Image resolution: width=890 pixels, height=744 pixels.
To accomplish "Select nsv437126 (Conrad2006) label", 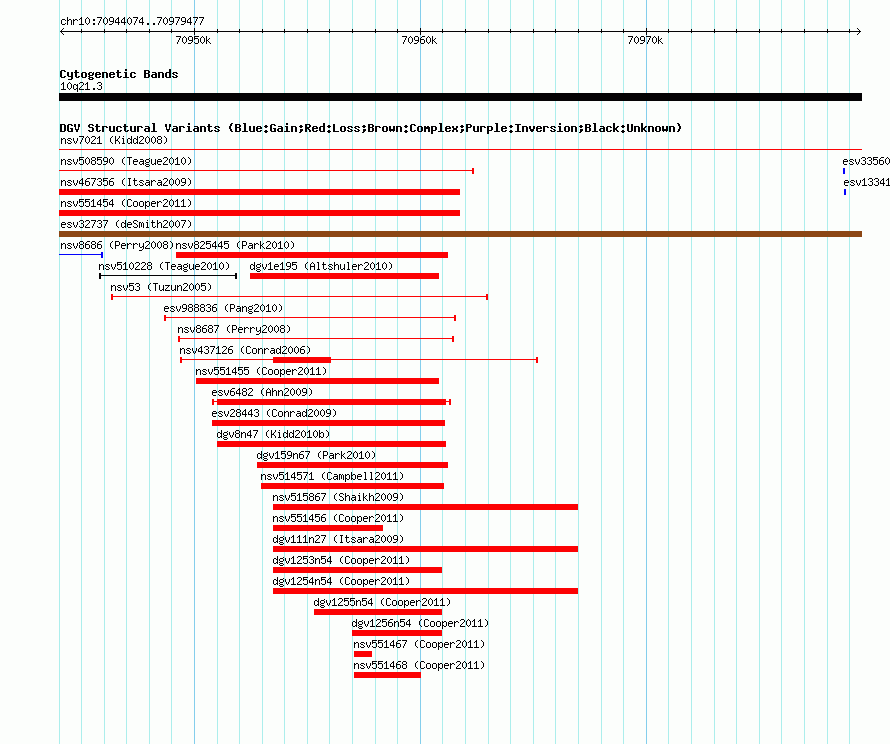I will click(x=245, y=350).
